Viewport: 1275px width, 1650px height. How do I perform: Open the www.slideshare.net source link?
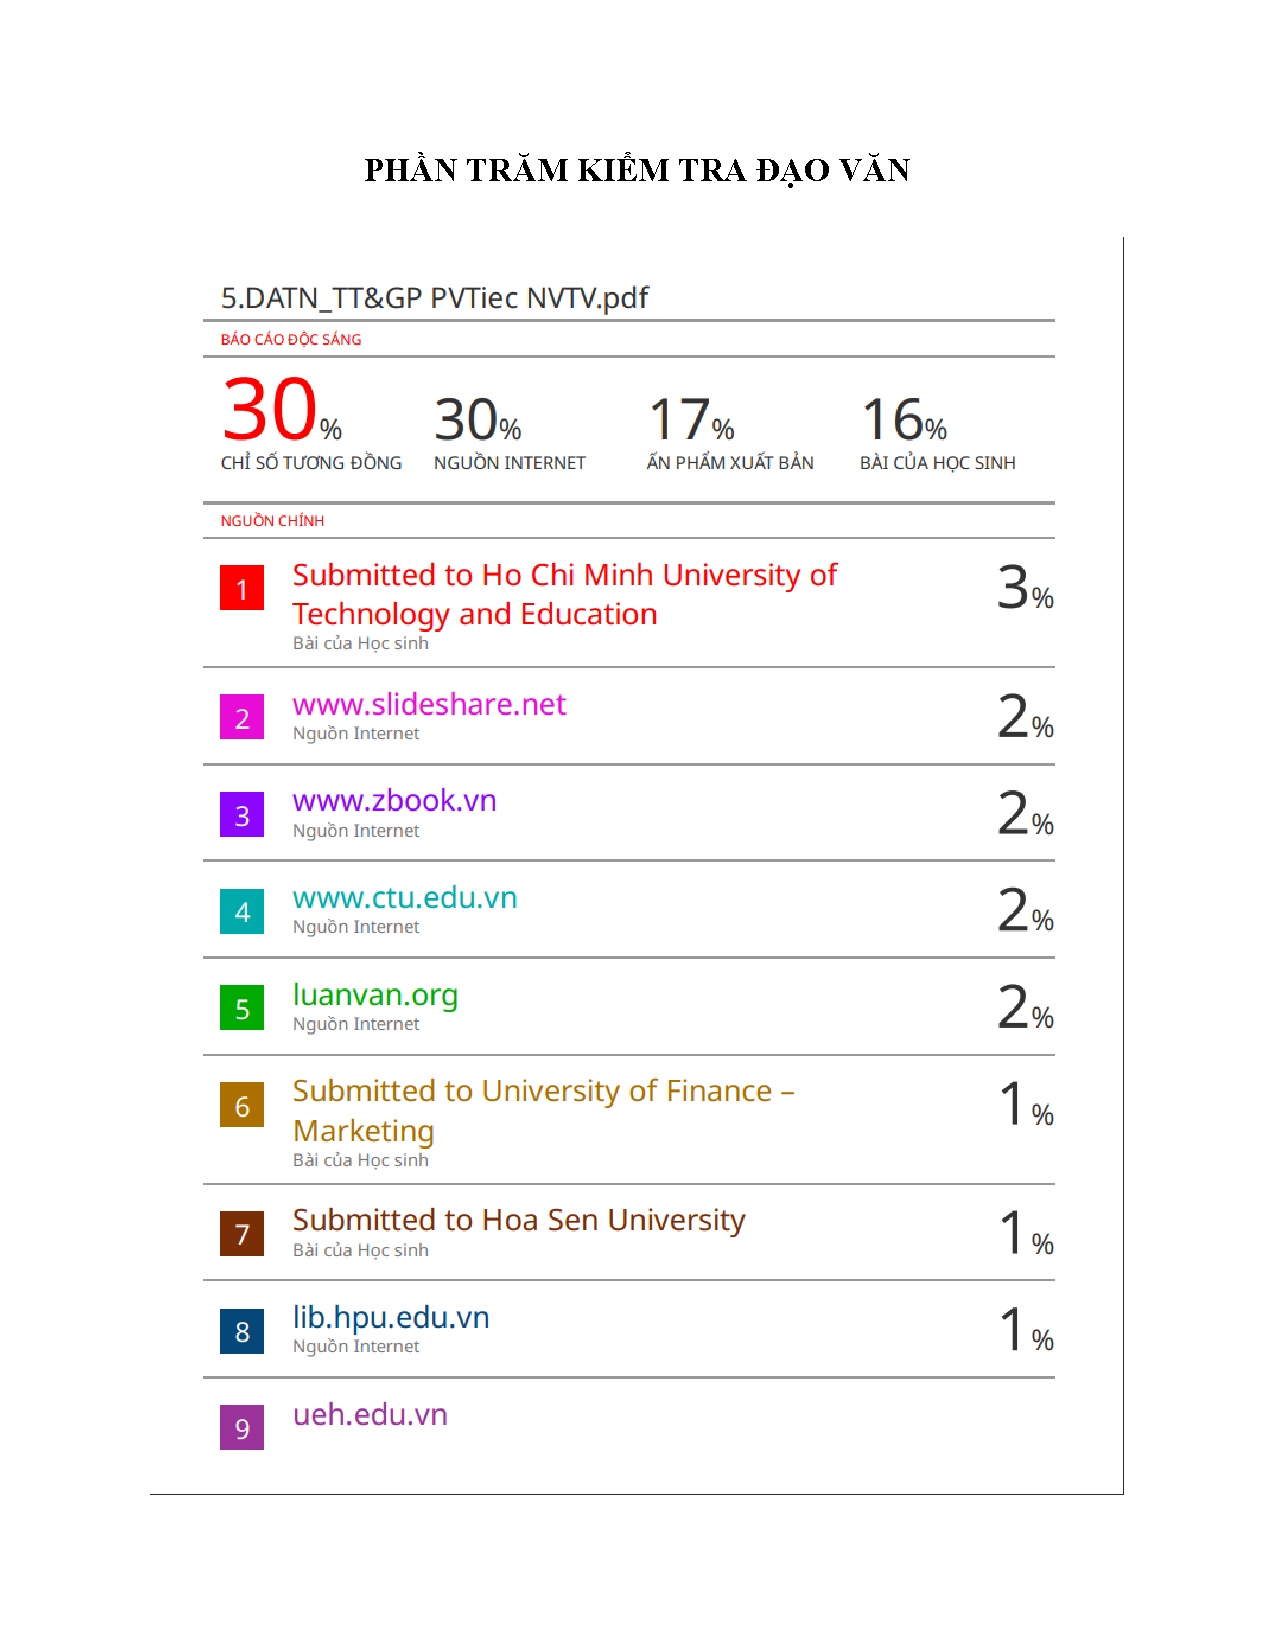(429, 705)
